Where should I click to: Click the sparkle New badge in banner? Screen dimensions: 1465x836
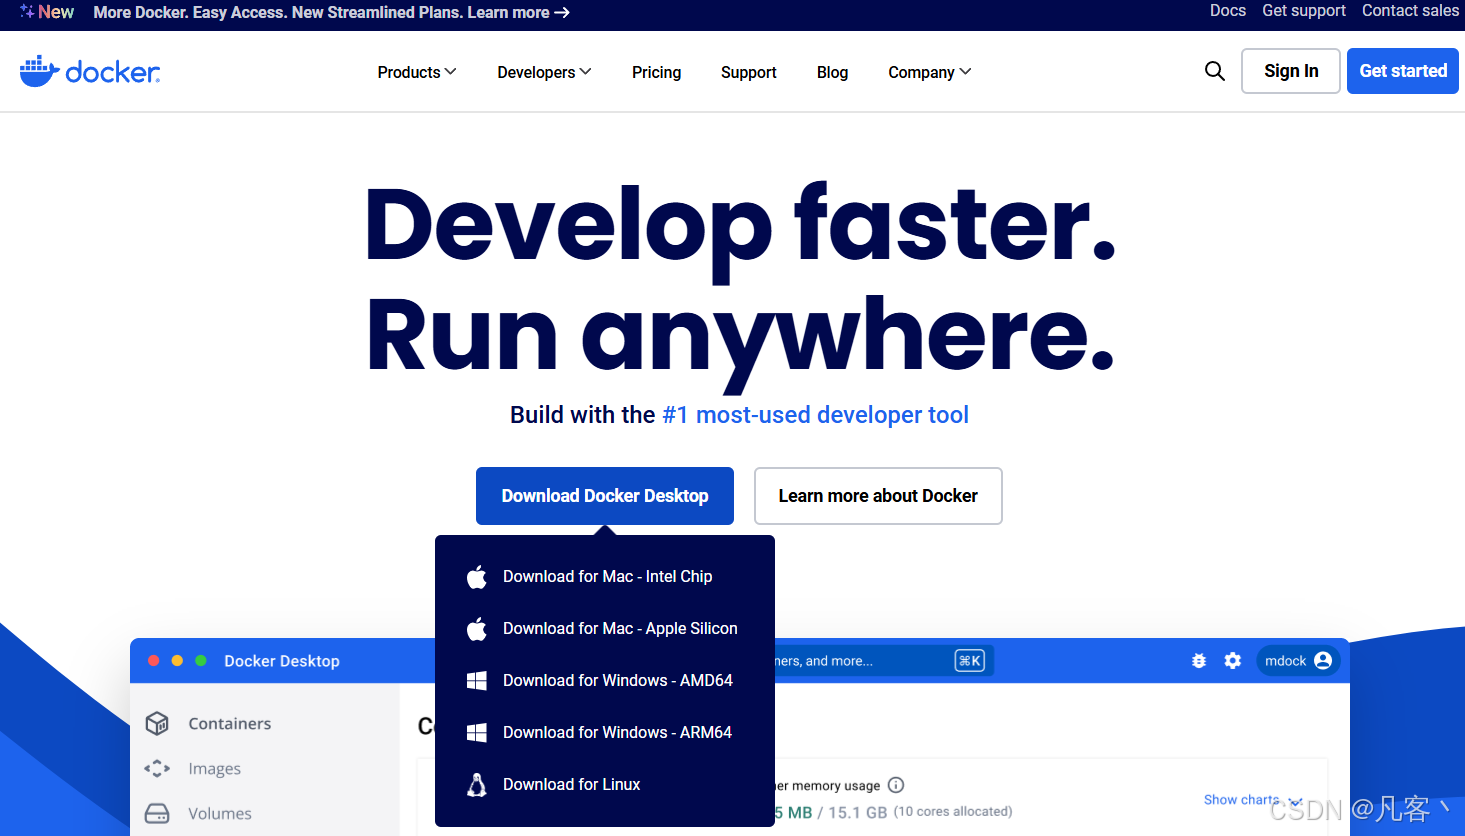click(47, 12)
